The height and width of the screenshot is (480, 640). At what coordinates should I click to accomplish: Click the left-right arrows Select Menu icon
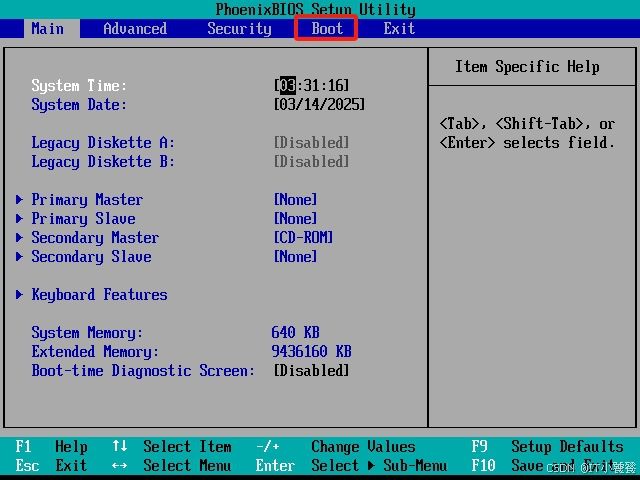[120, 465]
